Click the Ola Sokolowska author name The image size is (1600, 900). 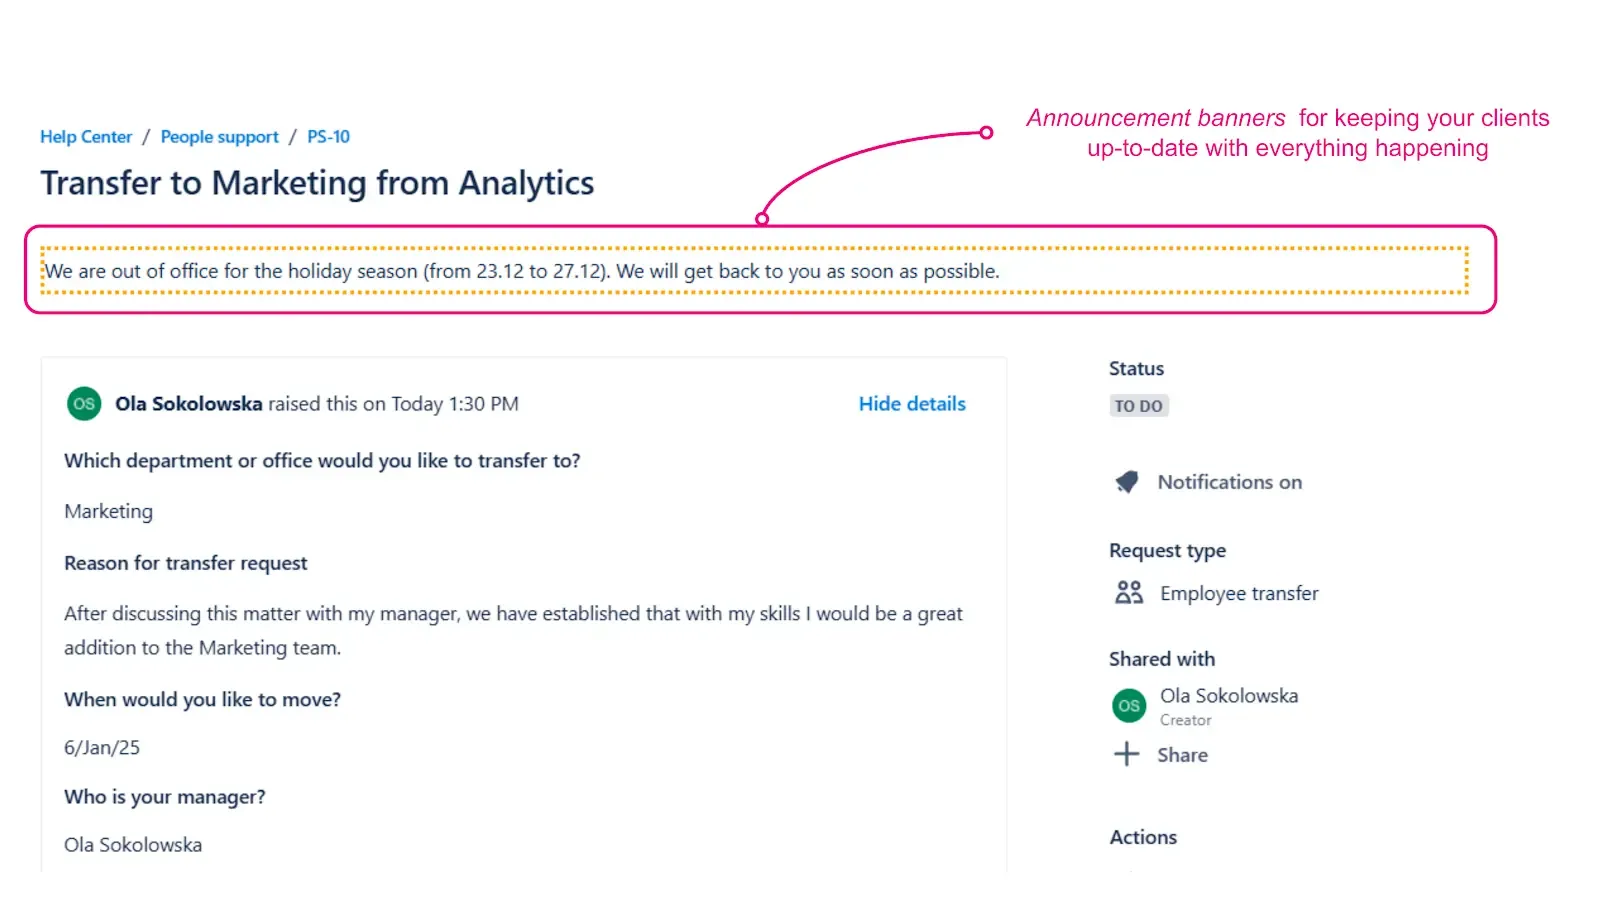pos(189,404)
